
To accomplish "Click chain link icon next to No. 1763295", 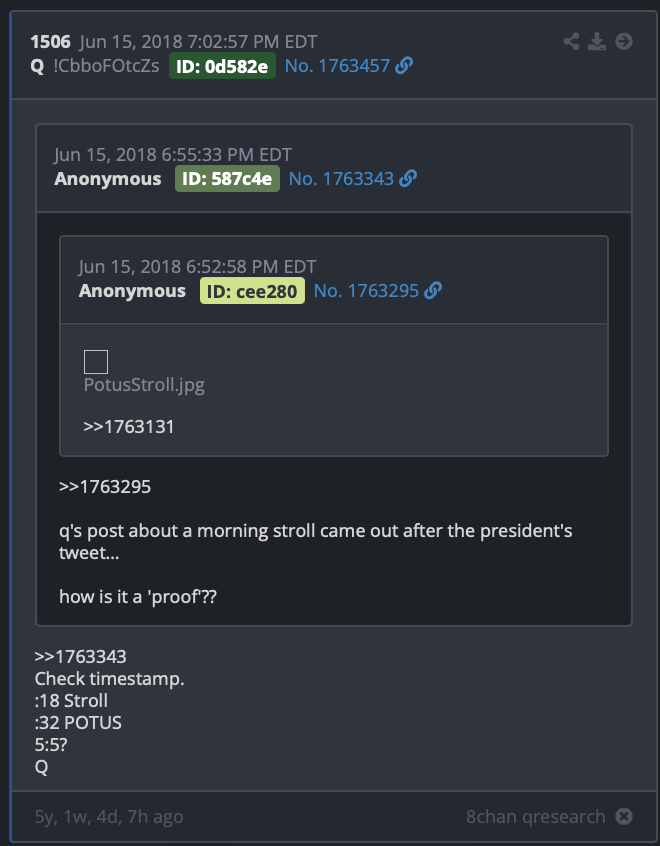I will 433,291.
